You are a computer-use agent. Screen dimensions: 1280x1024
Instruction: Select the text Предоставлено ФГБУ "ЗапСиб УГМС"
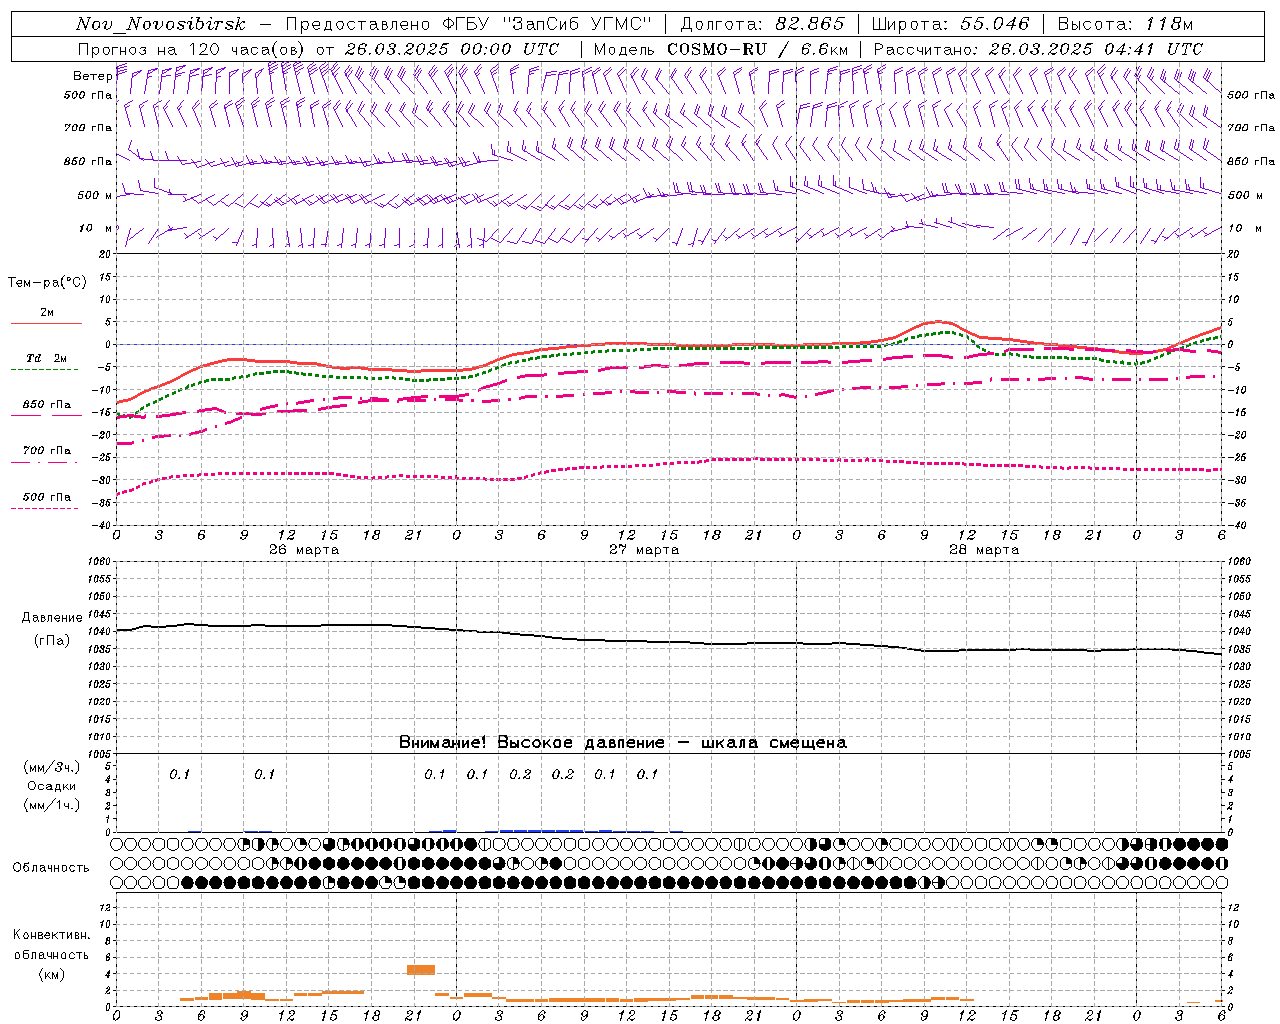tap(468, 24)
